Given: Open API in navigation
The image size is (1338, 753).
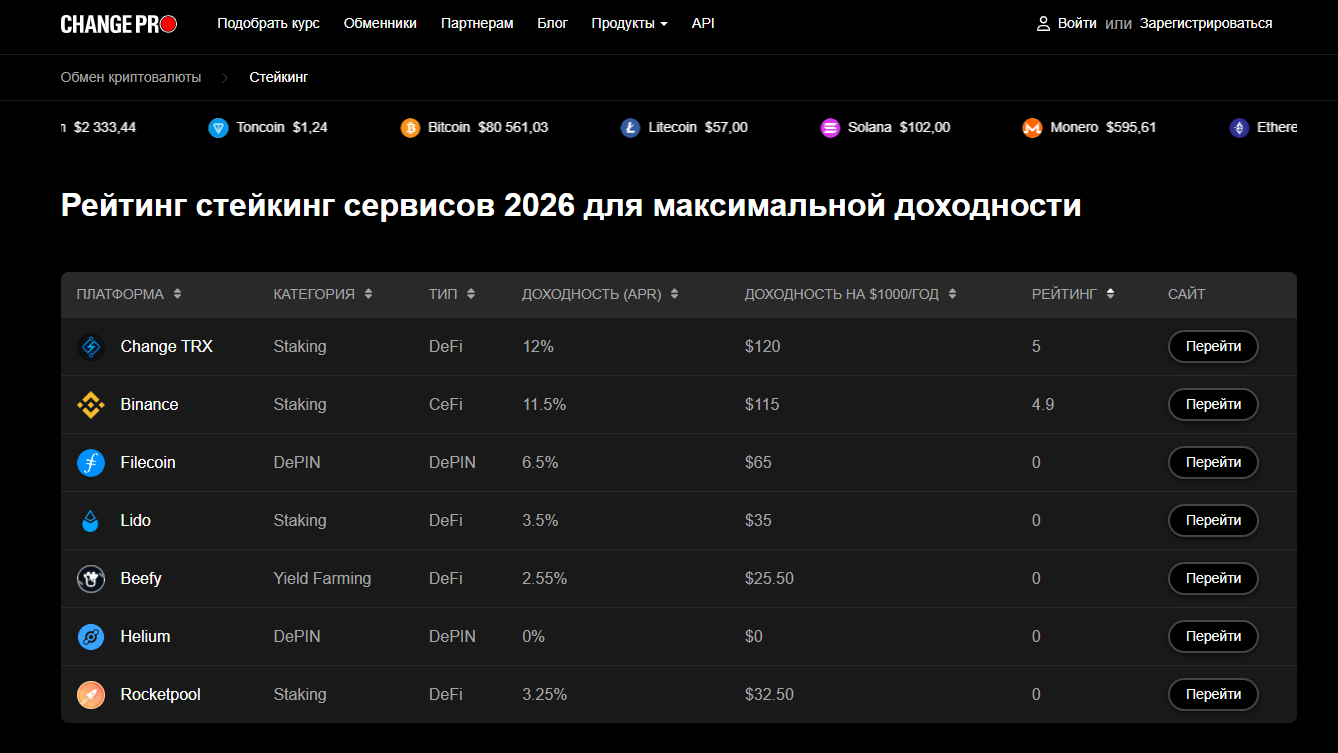Looking at the screenshot, I should pos(703,23).
